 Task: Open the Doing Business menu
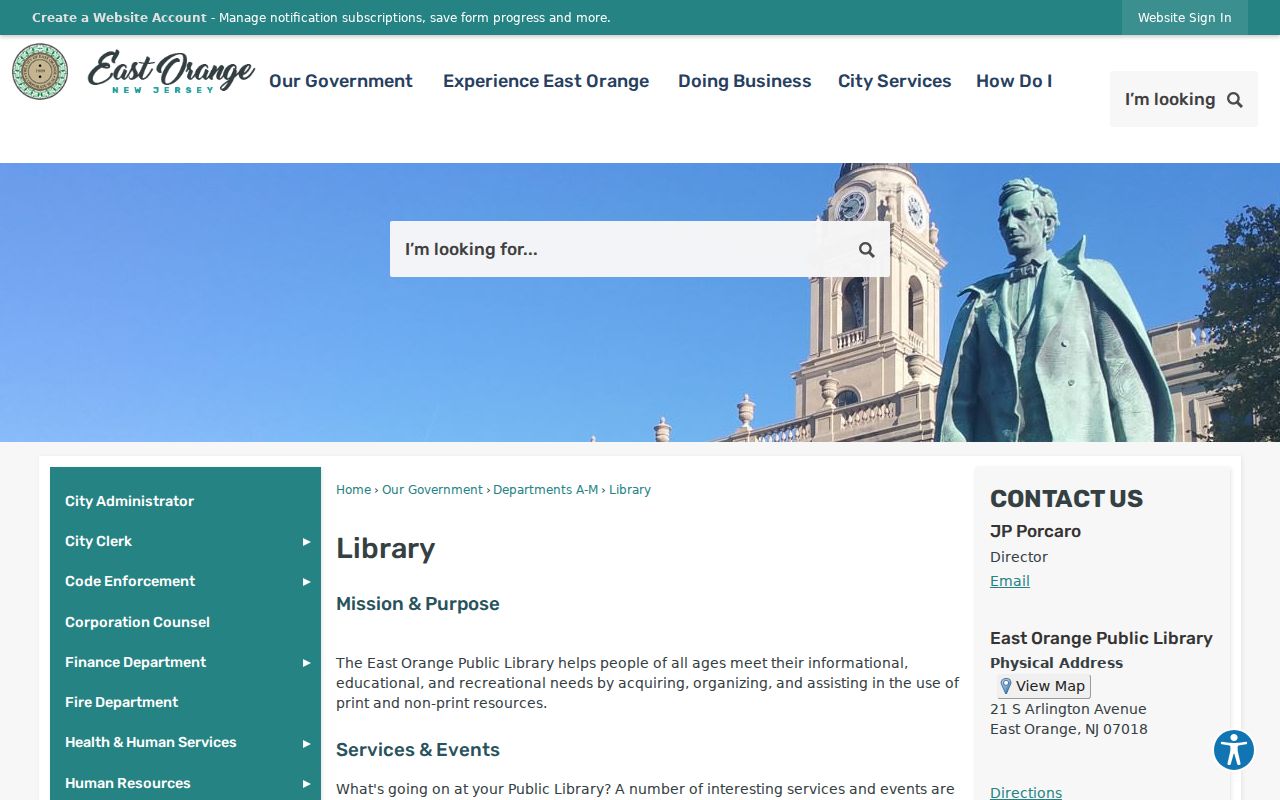point(745,81)
